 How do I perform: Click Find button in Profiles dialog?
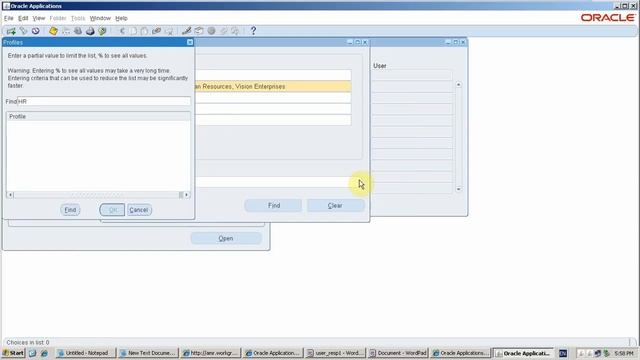pos(70,210)
